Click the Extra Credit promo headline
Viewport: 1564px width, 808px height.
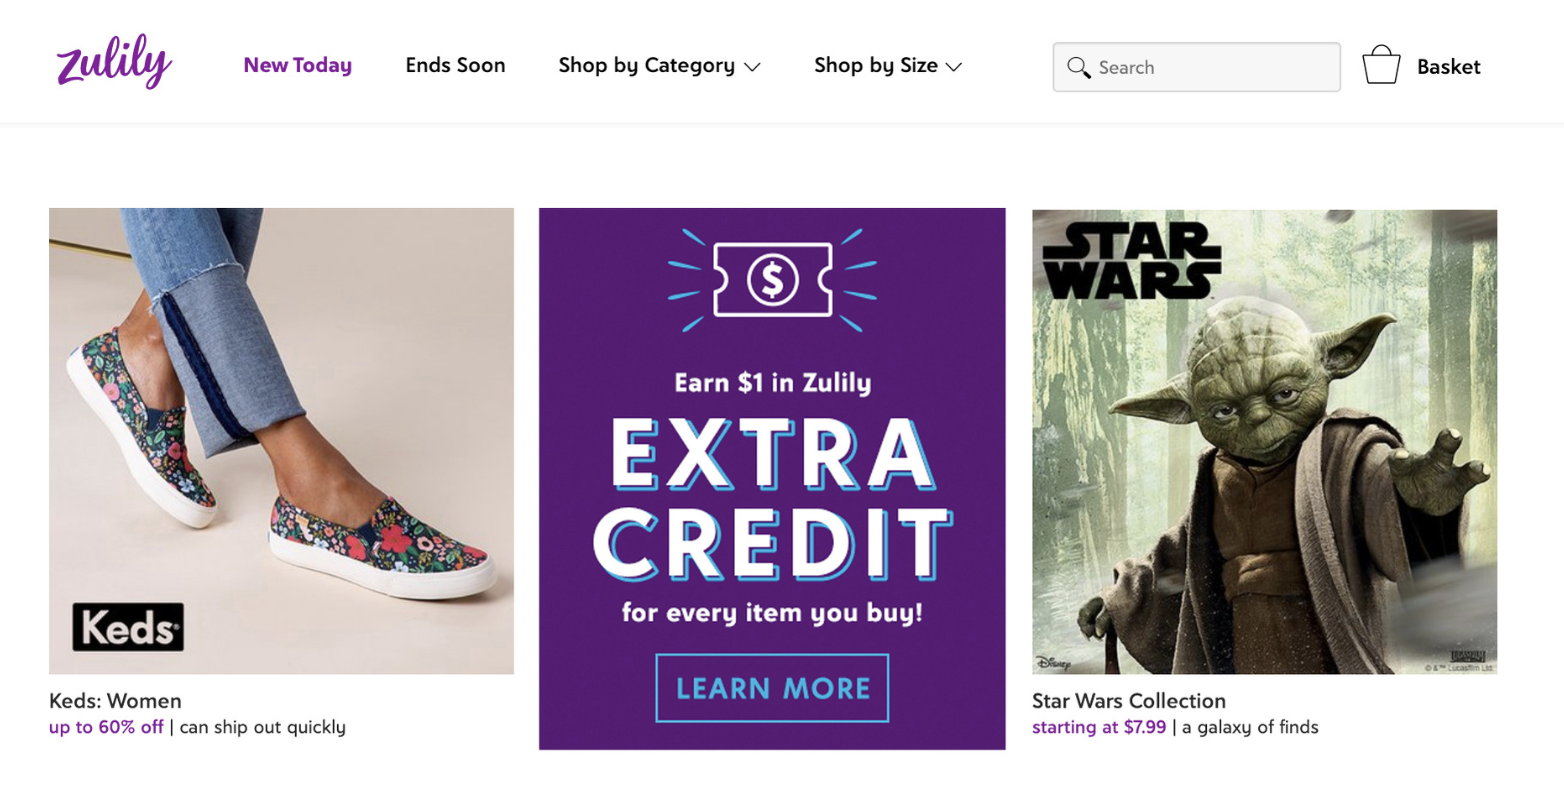(x=772, y=500)
